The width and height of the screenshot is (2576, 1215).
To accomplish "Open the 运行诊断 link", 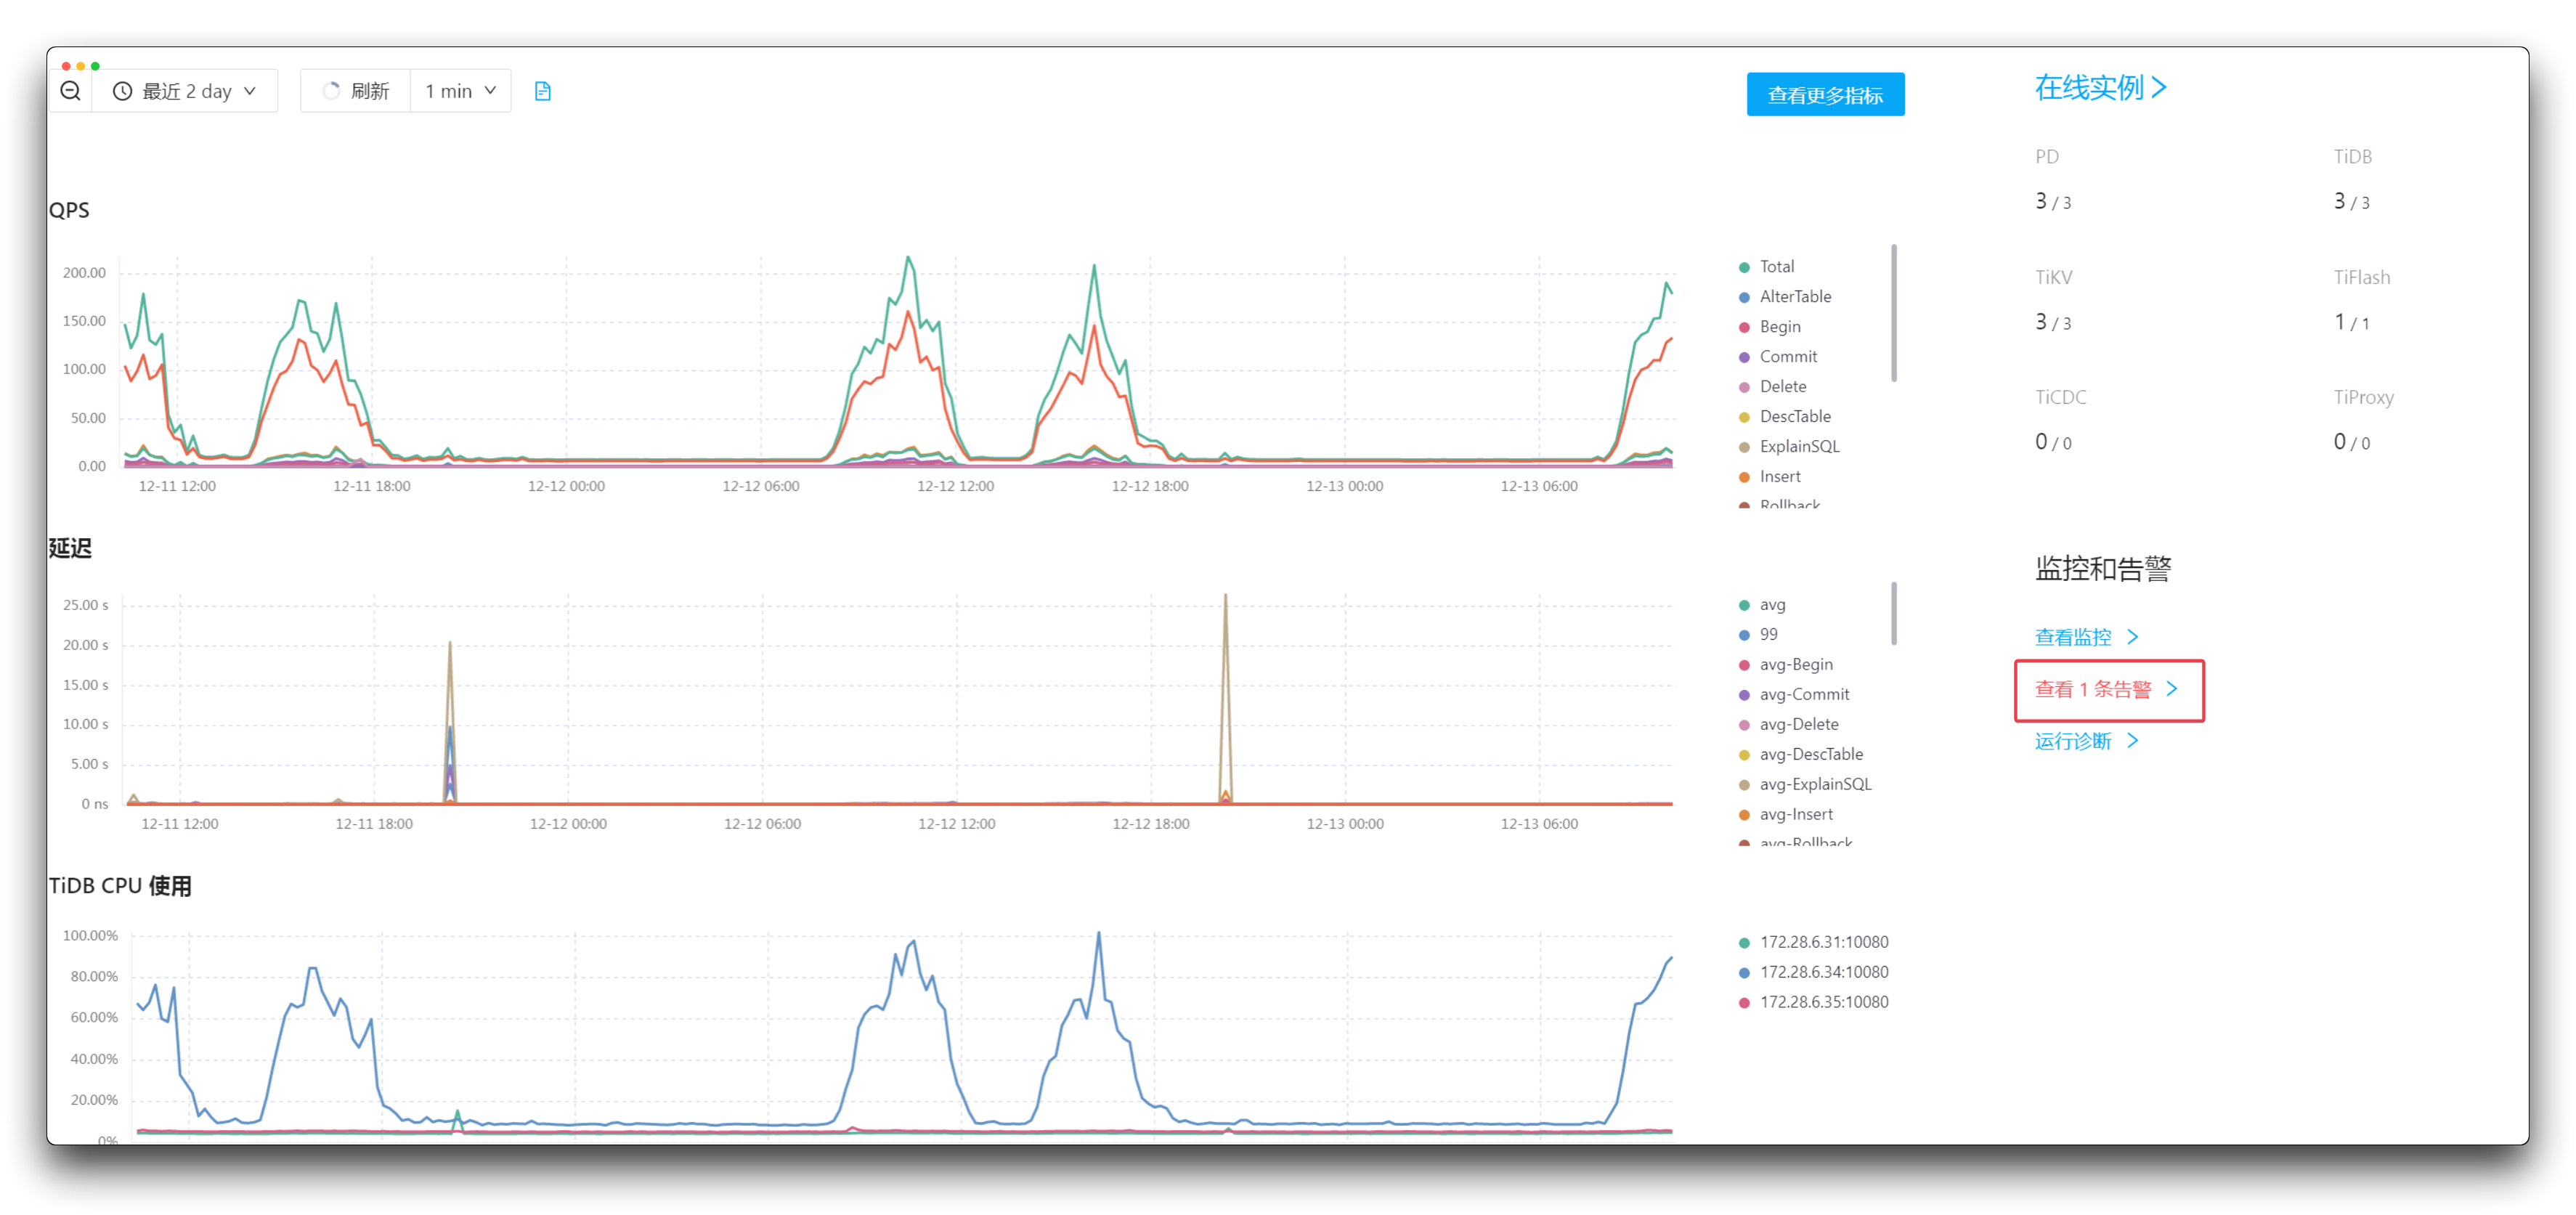I will click(x=2073, y=741).
